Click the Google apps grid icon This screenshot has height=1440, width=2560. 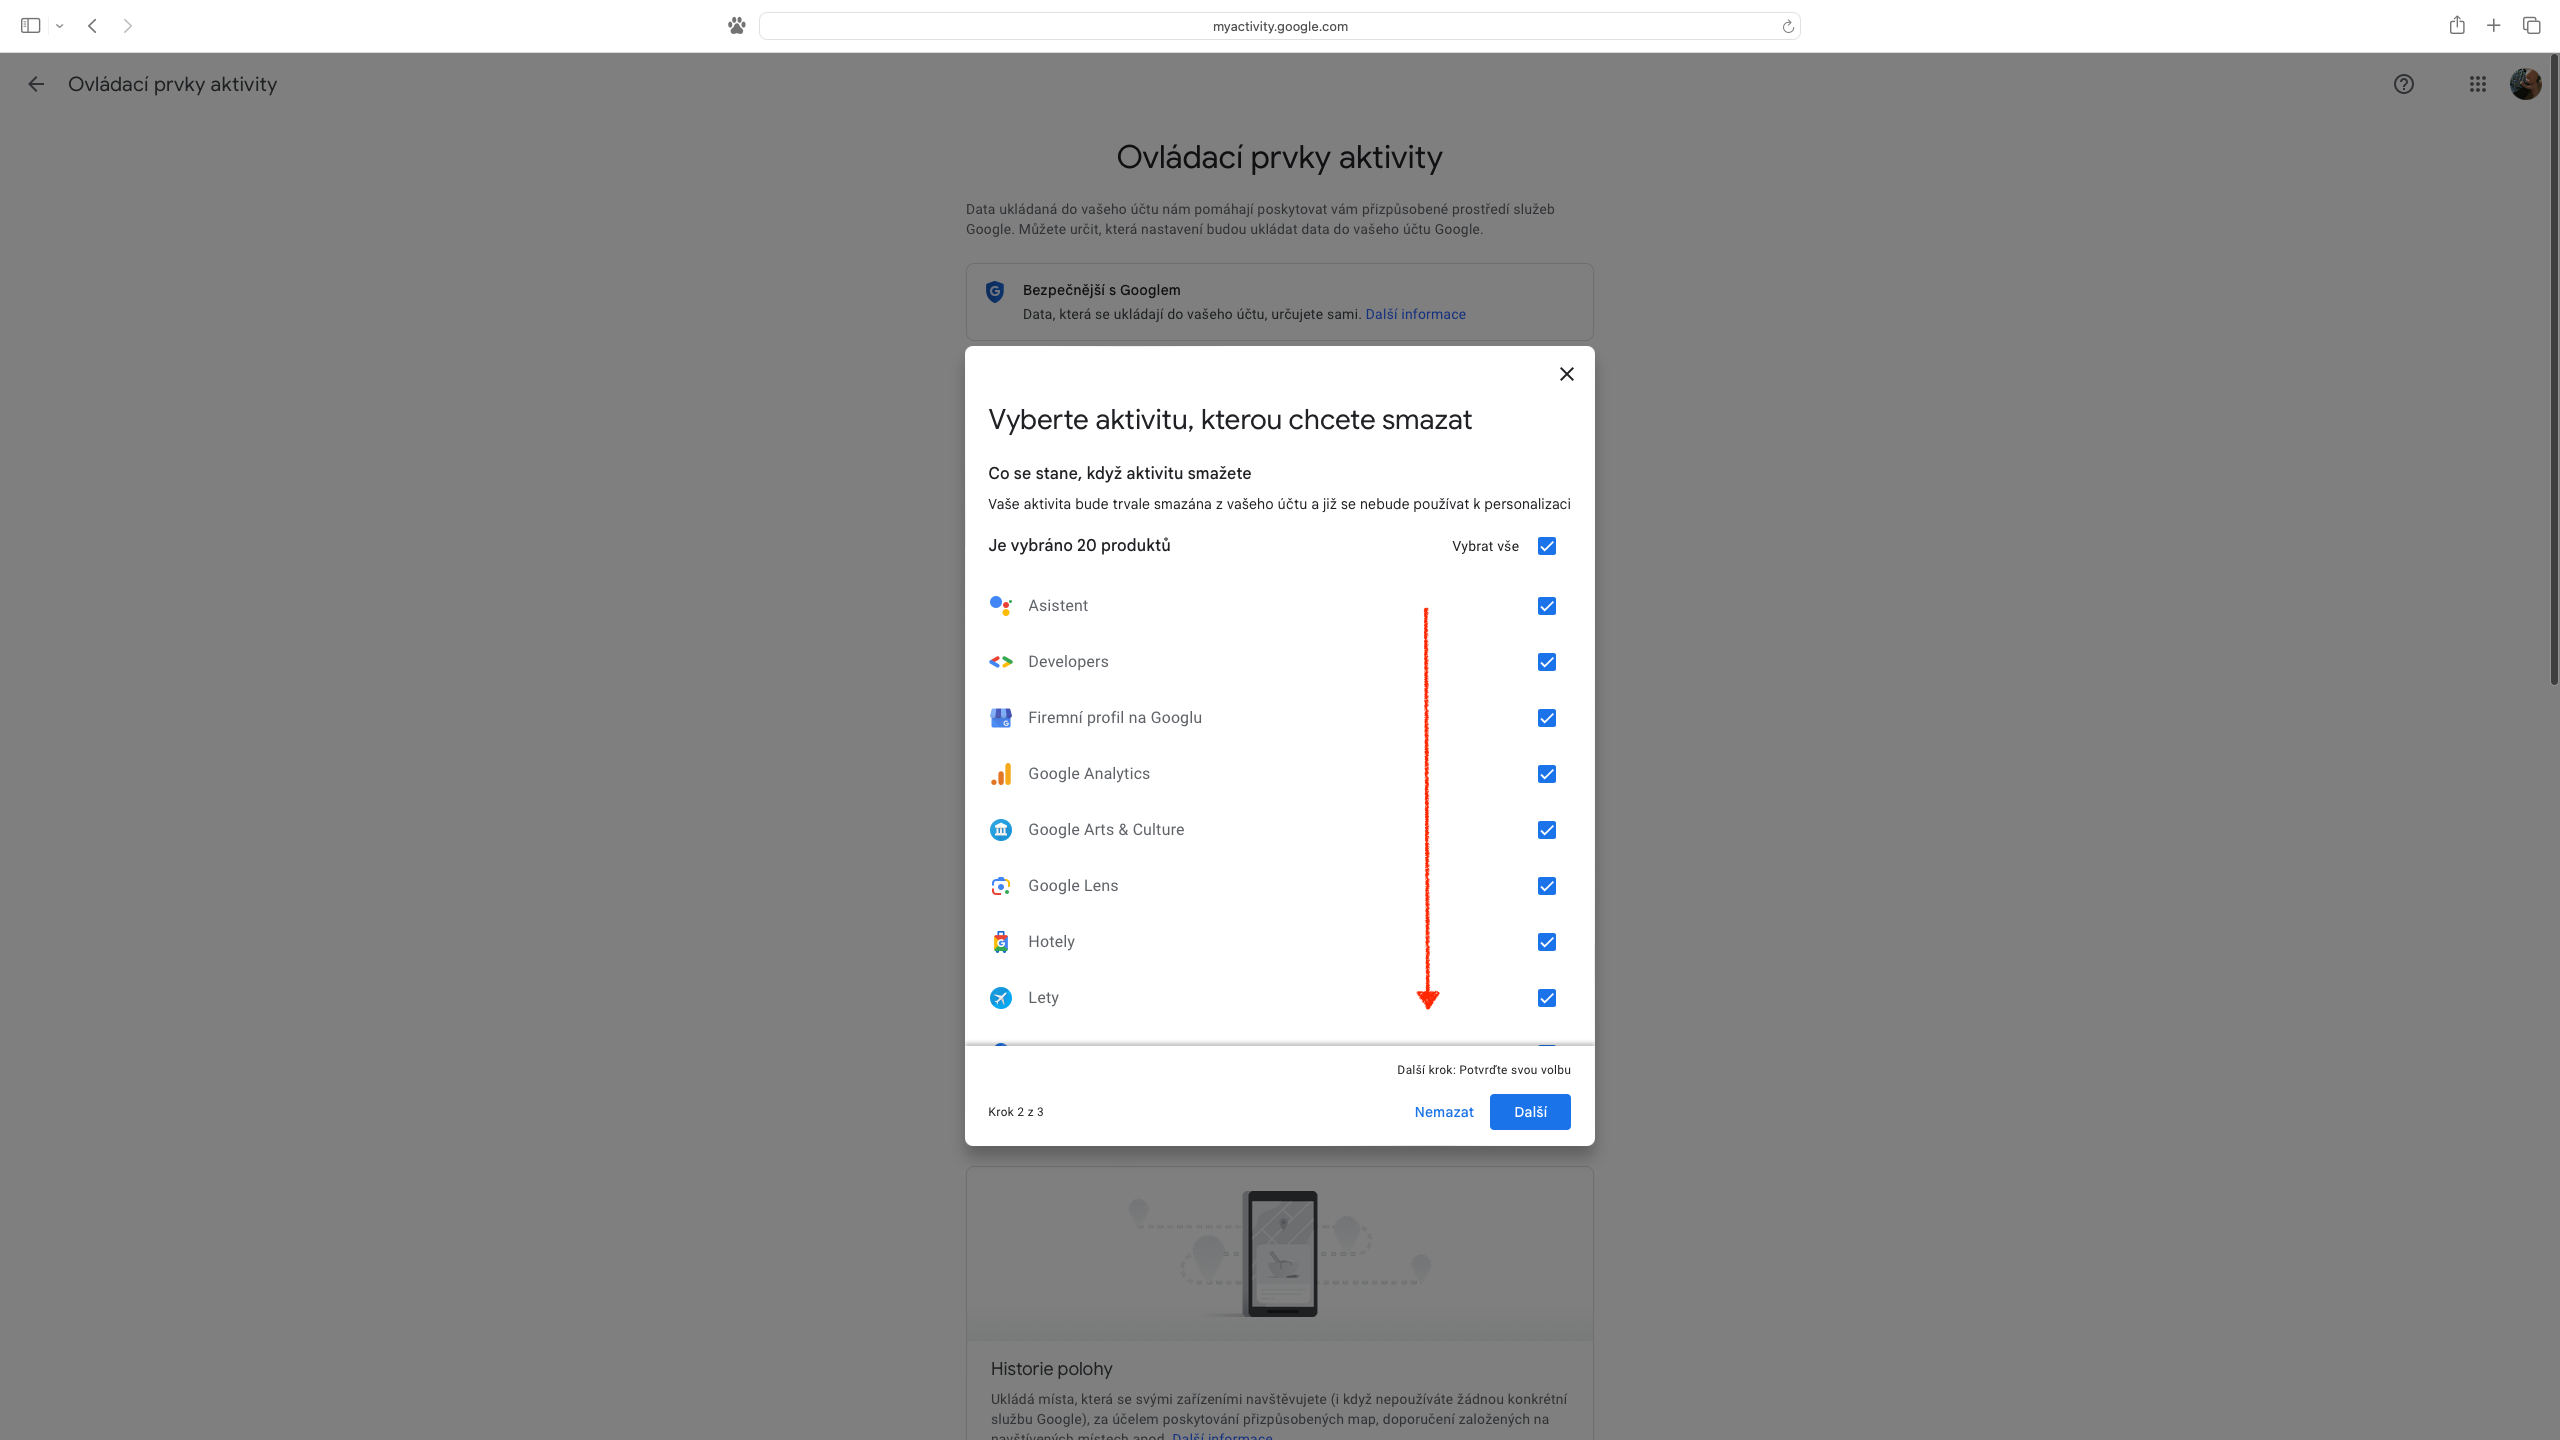(x=2477, y=84)
